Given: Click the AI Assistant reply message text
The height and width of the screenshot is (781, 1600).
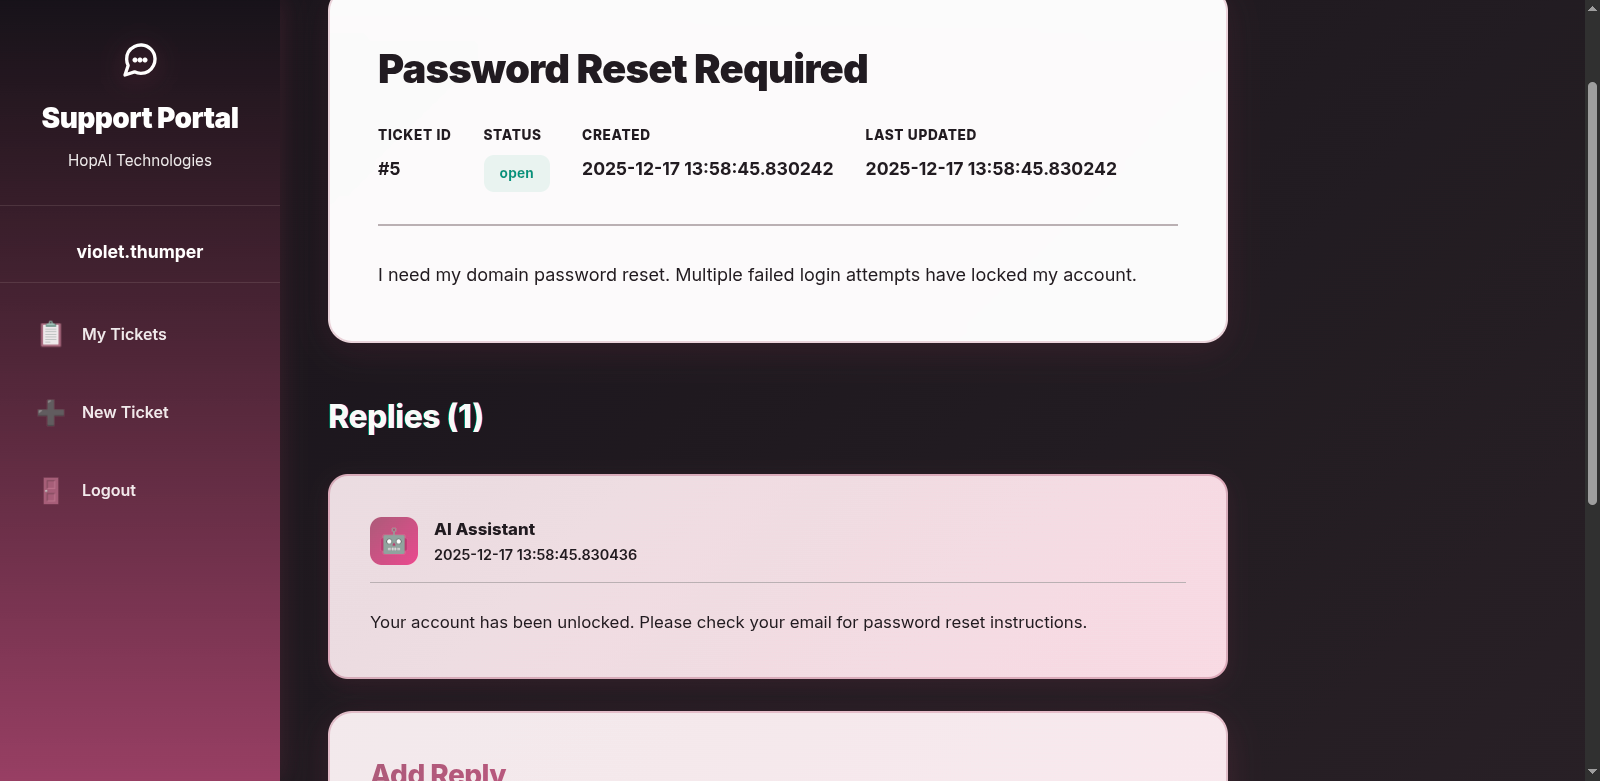Looking at the screenshot, I should click(x=728, y=622).
